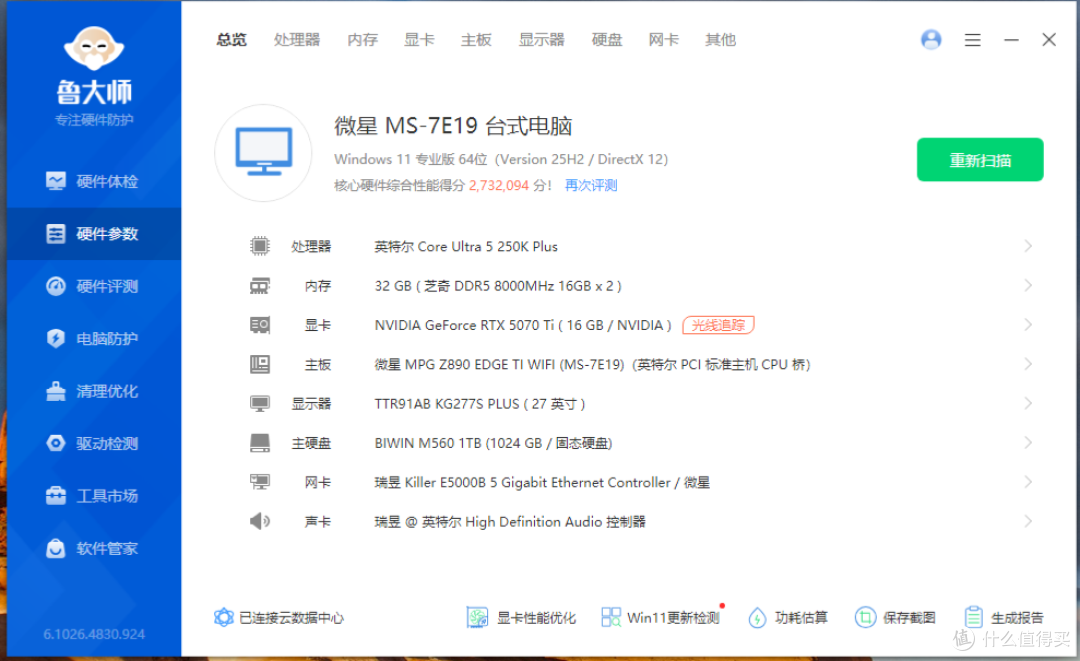Click the 显卡性能优化 icon

click(477, 617)
